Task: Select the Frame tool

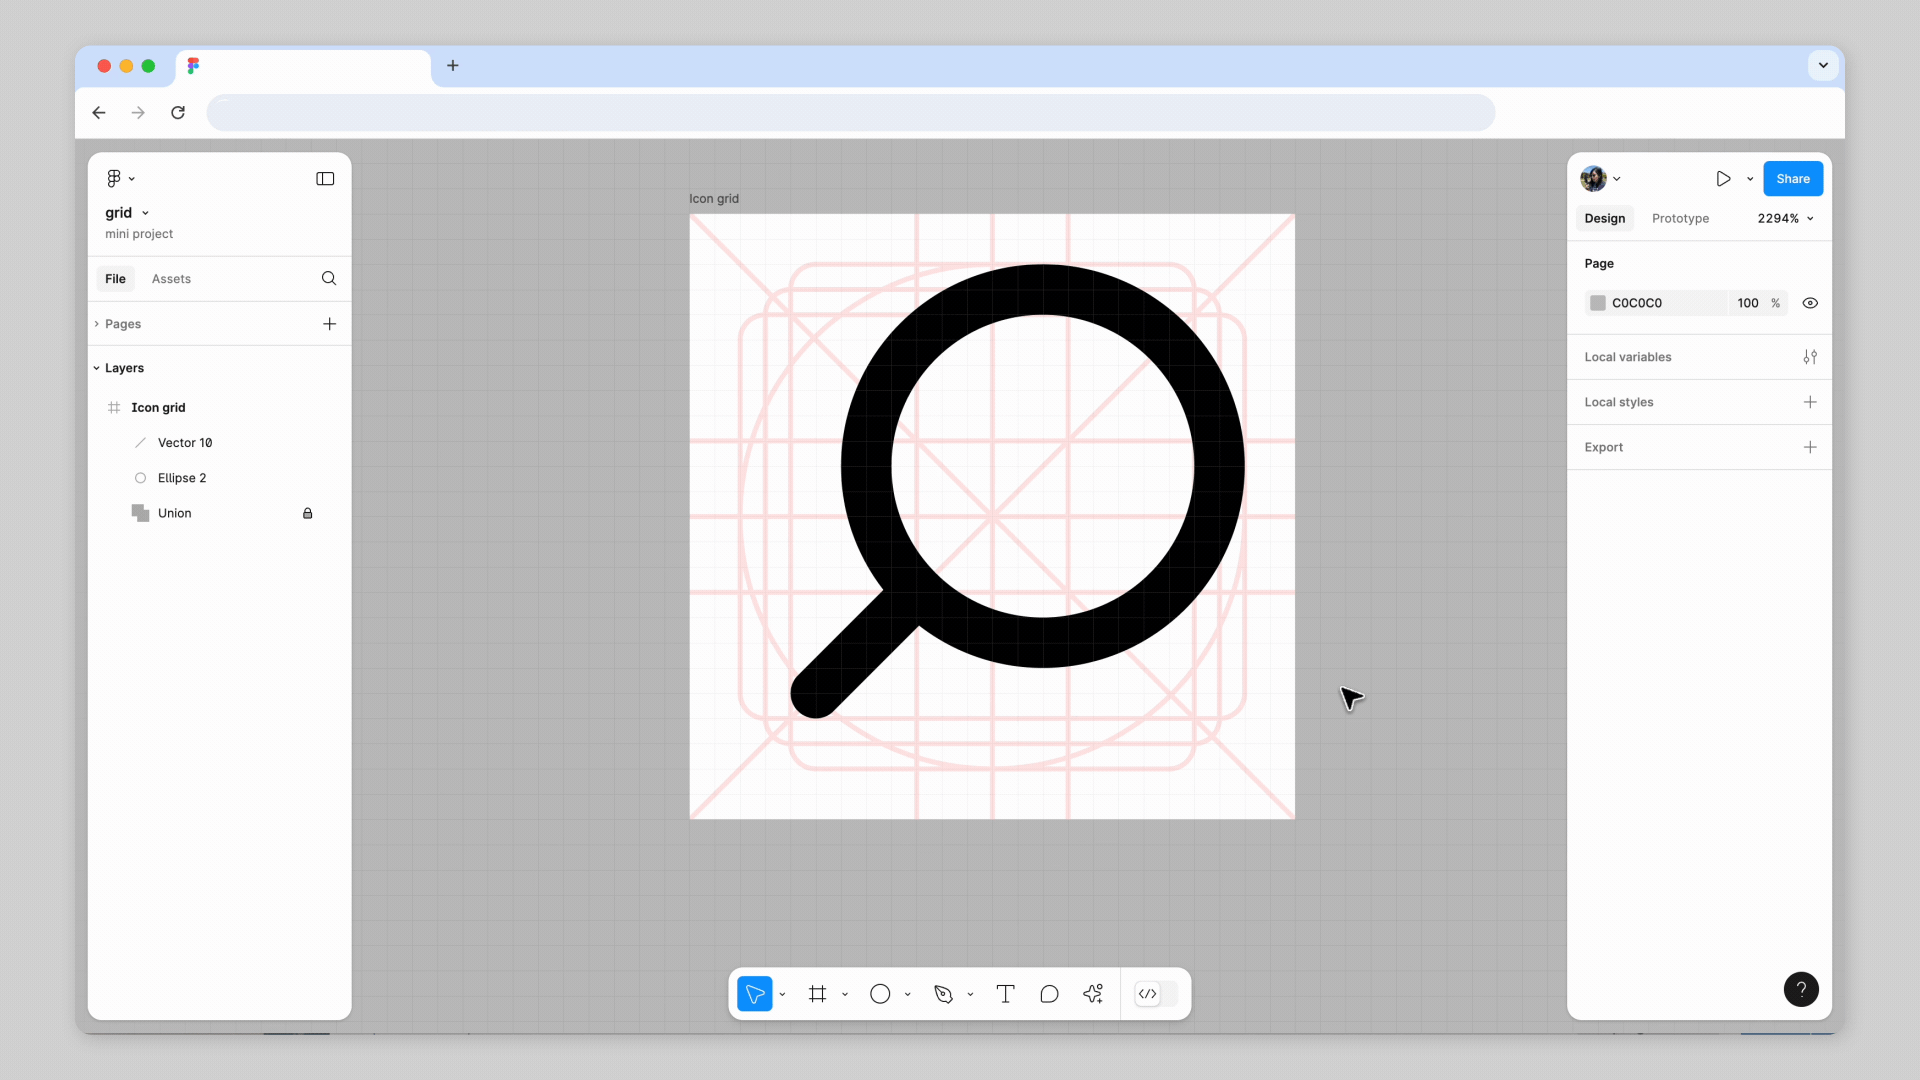Action: click(818, 994)
